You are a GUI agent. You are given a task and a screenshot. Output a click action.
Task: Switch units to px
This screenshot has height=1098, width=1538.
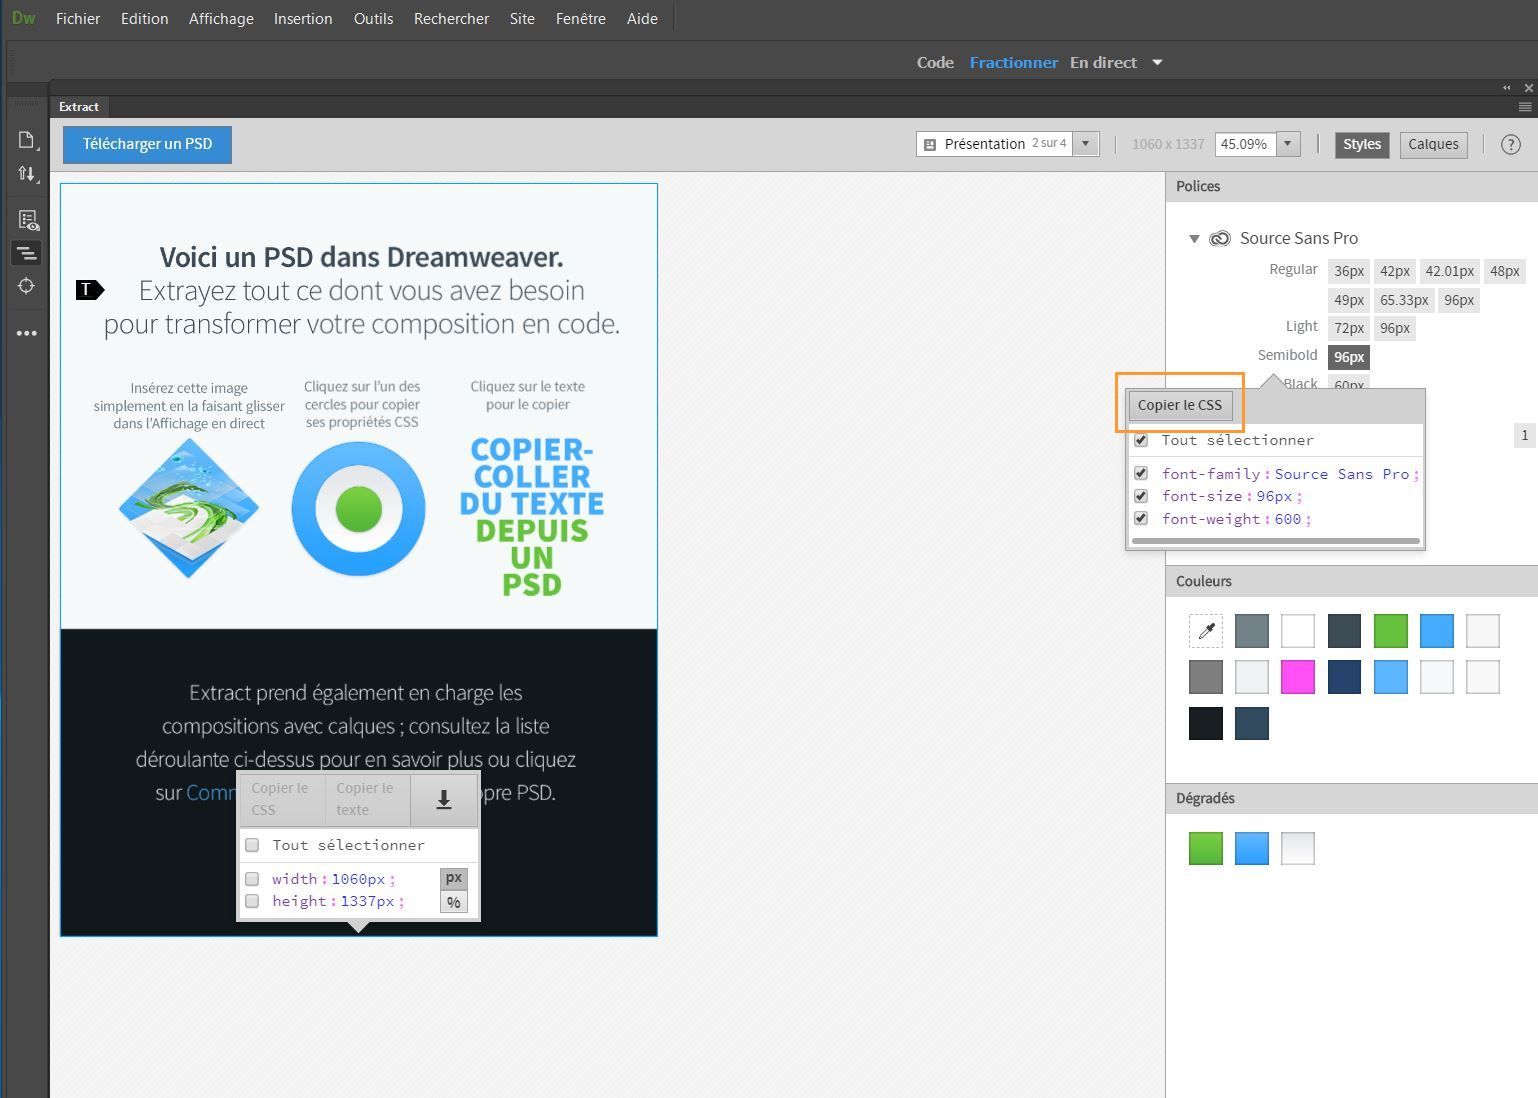click(x=454, y=878)
